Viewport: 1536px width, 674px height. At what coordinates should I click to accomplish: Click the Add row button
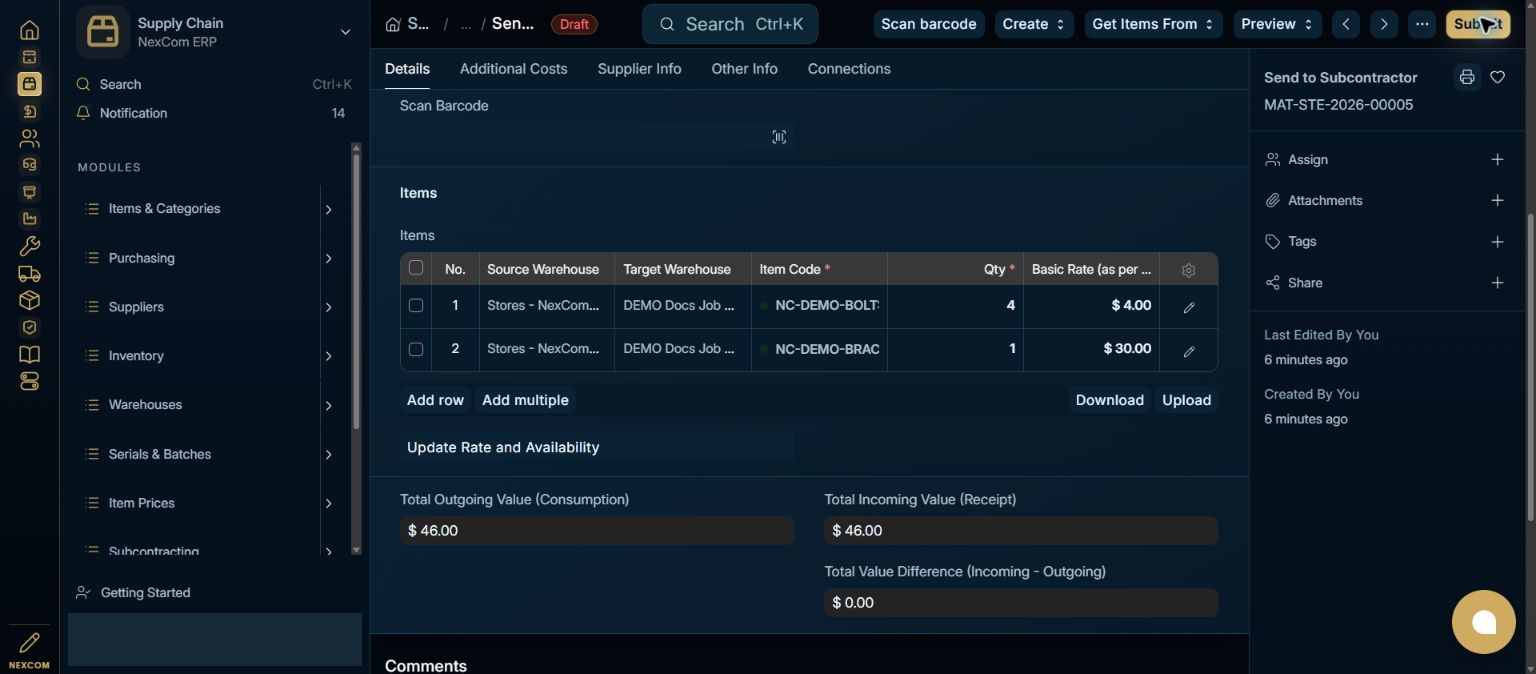pyautogui.click(x=435, y=400)
